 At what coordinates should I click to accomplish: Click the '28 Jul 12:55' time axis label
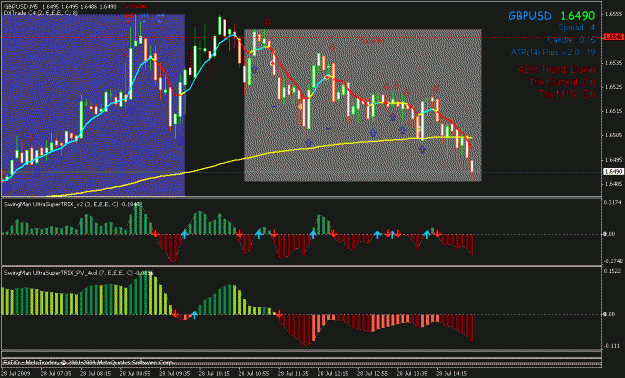[x=372, y=374]
